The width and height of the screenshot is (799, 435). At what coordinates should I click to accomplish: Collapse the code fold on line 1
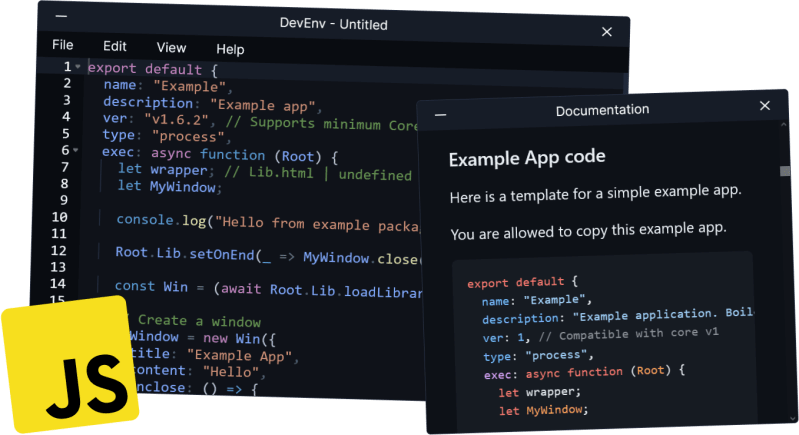click(77, 67)
